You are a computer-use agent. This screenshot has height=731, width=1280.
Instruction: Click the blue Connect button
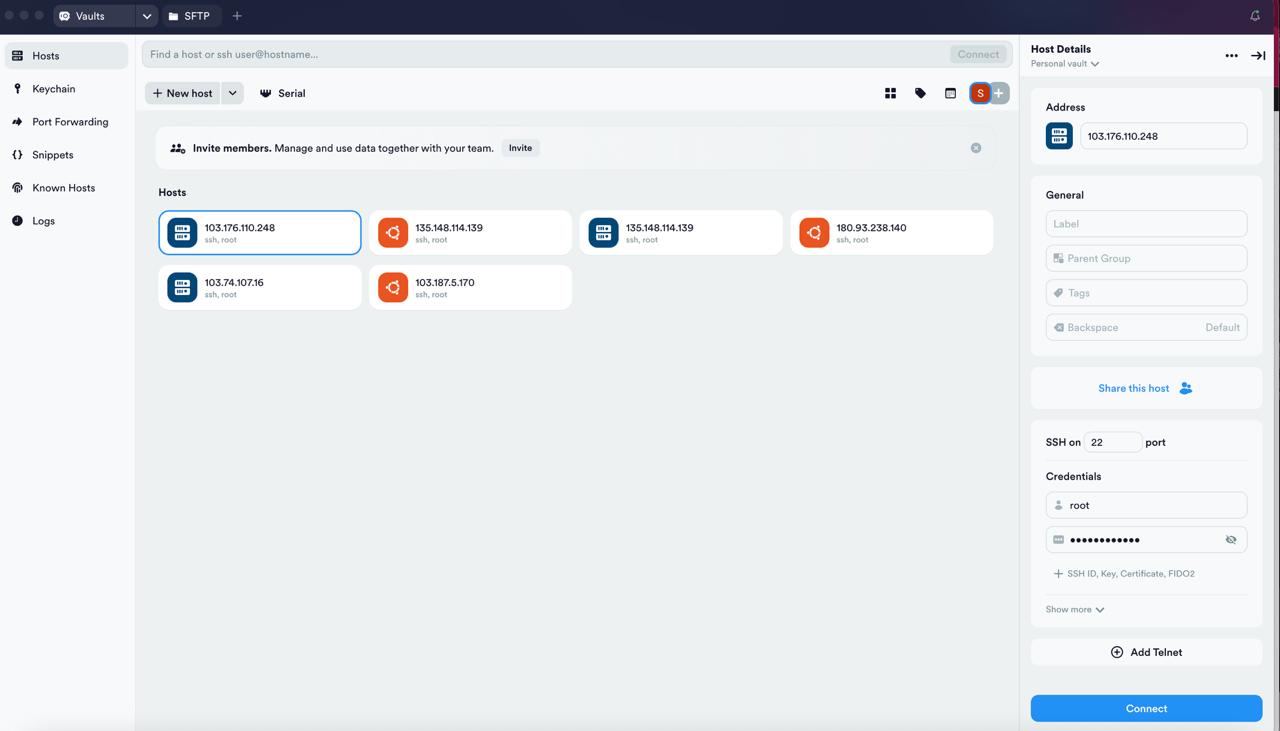point(1146,708)
